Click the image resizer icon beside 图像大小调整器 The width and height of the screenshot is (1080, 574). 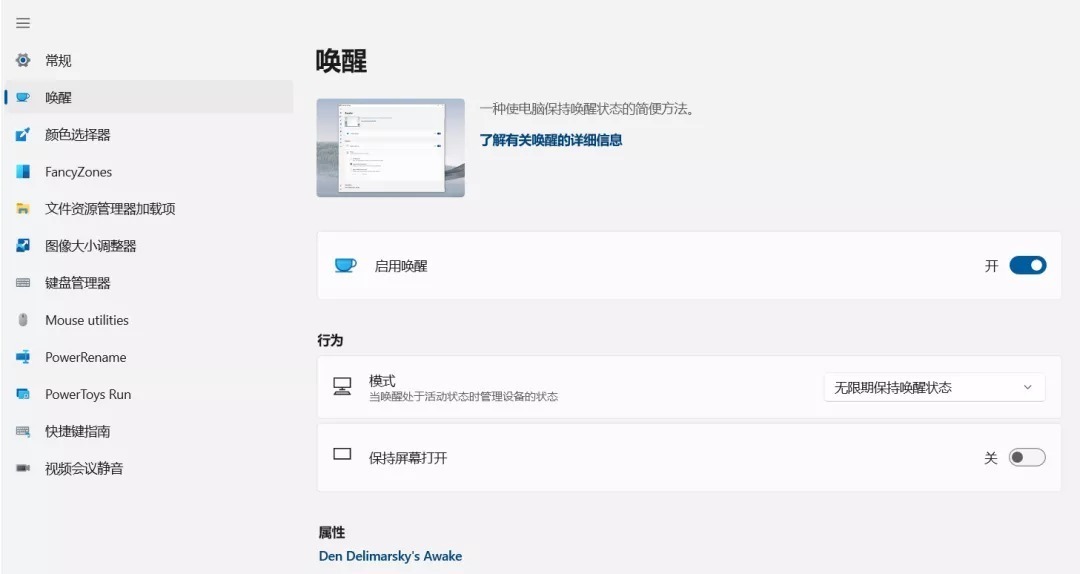click(x=23, y=246)
